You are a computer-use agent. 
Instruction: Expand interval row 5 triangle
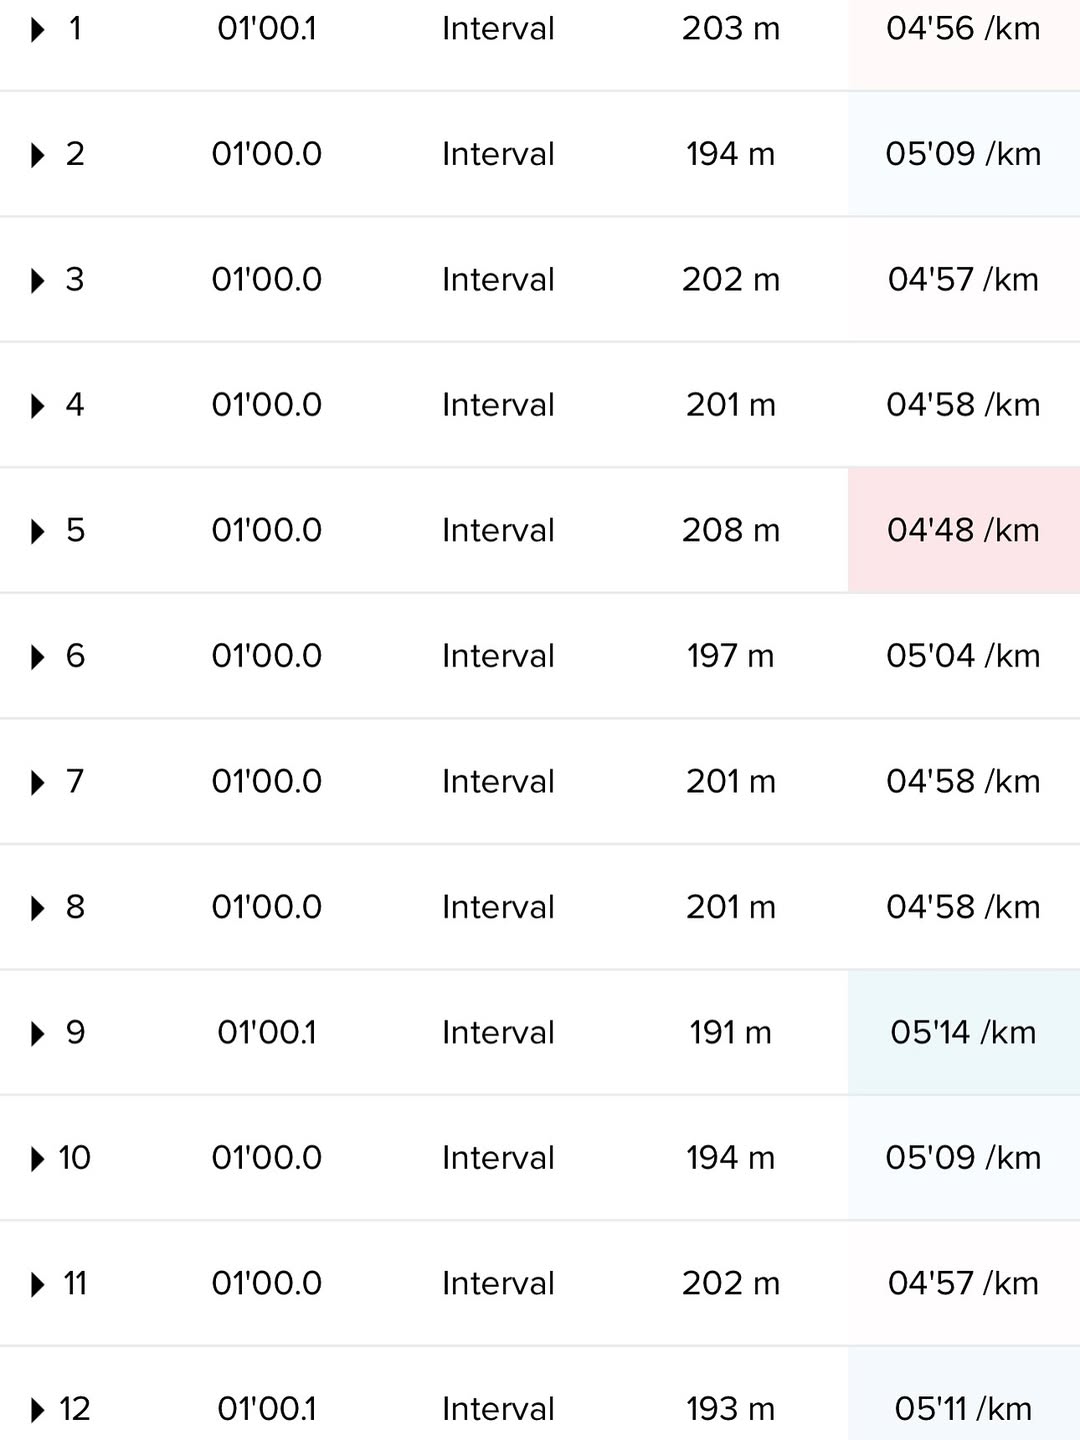[x=38, y=531]
